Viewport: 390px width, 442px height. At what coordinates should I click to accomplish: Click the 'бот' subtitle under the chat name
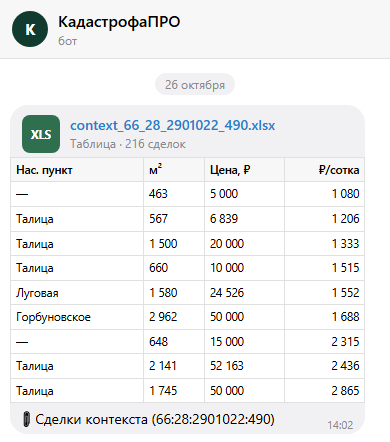tap(68, 41)
